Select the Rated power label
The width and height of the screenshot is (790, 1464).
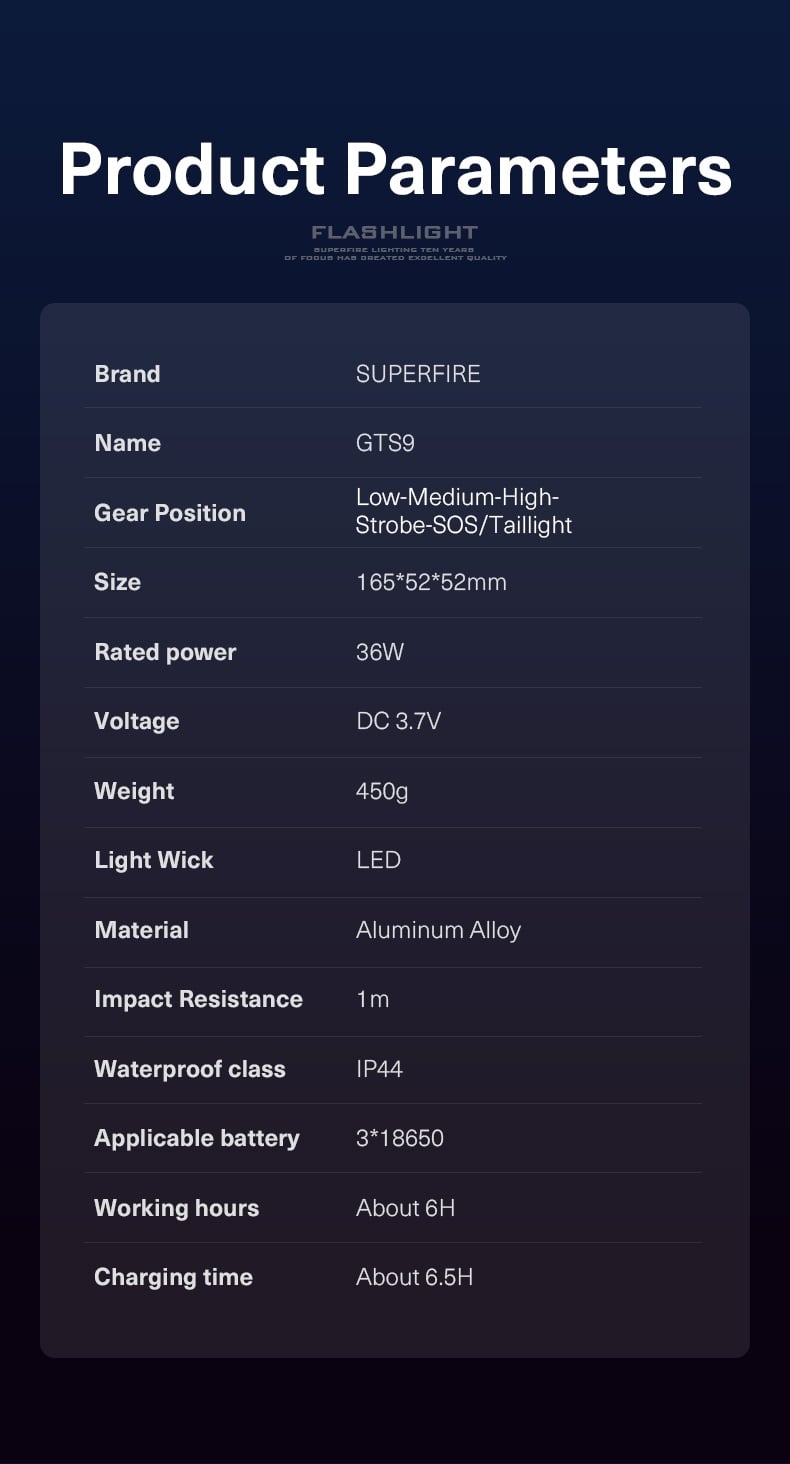[165, 652]
